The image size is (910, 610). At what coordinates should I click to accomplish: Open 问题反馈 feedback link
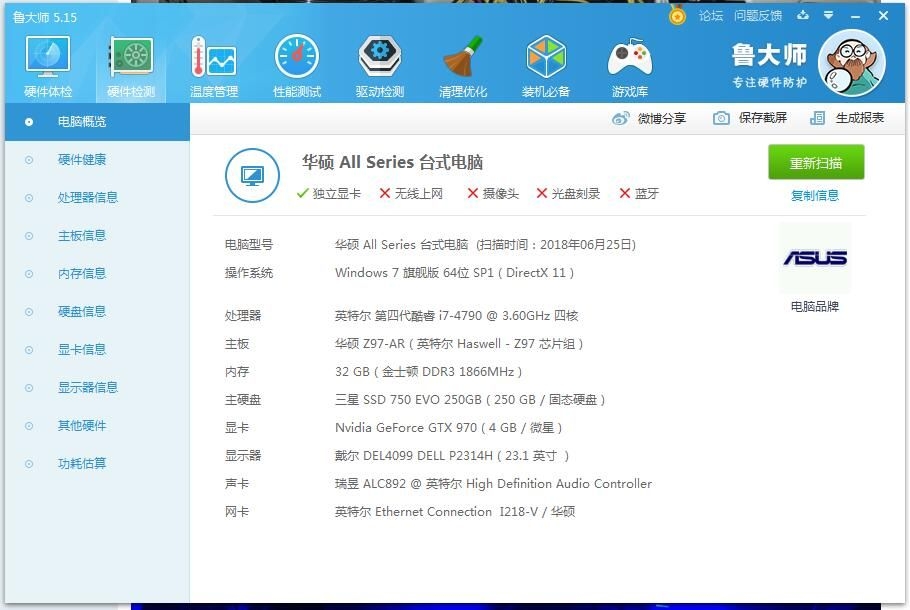tap(758, 16)
